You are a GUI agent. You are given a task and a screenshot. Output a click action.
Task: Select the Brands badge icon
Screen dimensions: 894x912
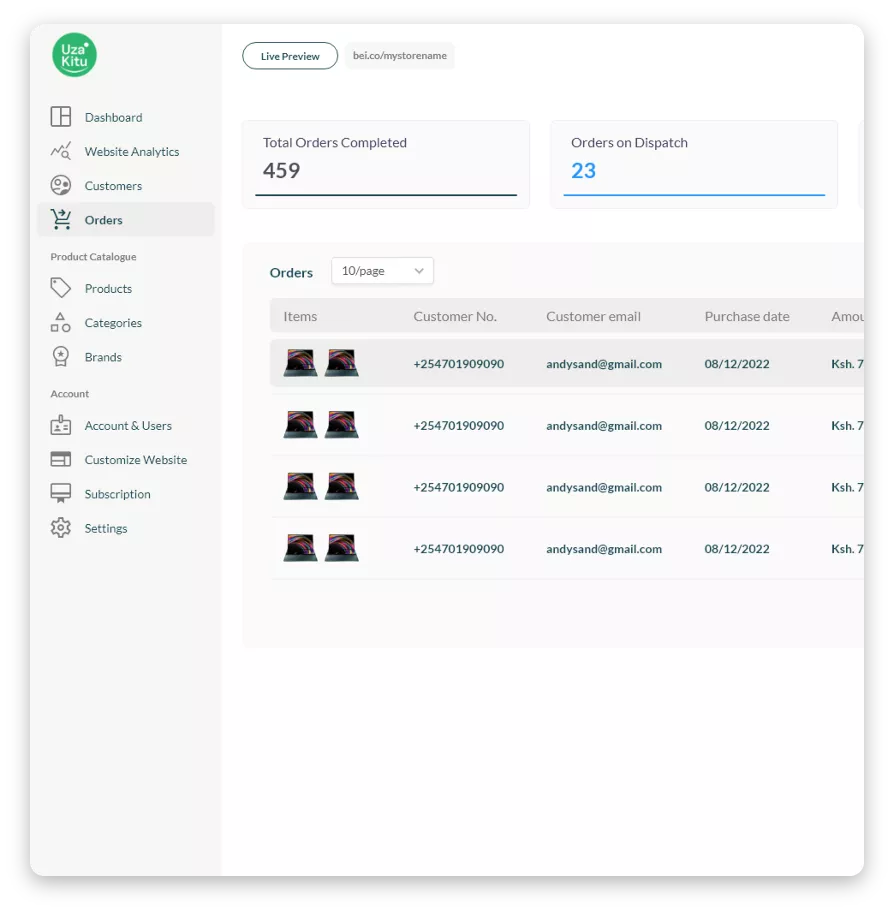click(60, 356)
